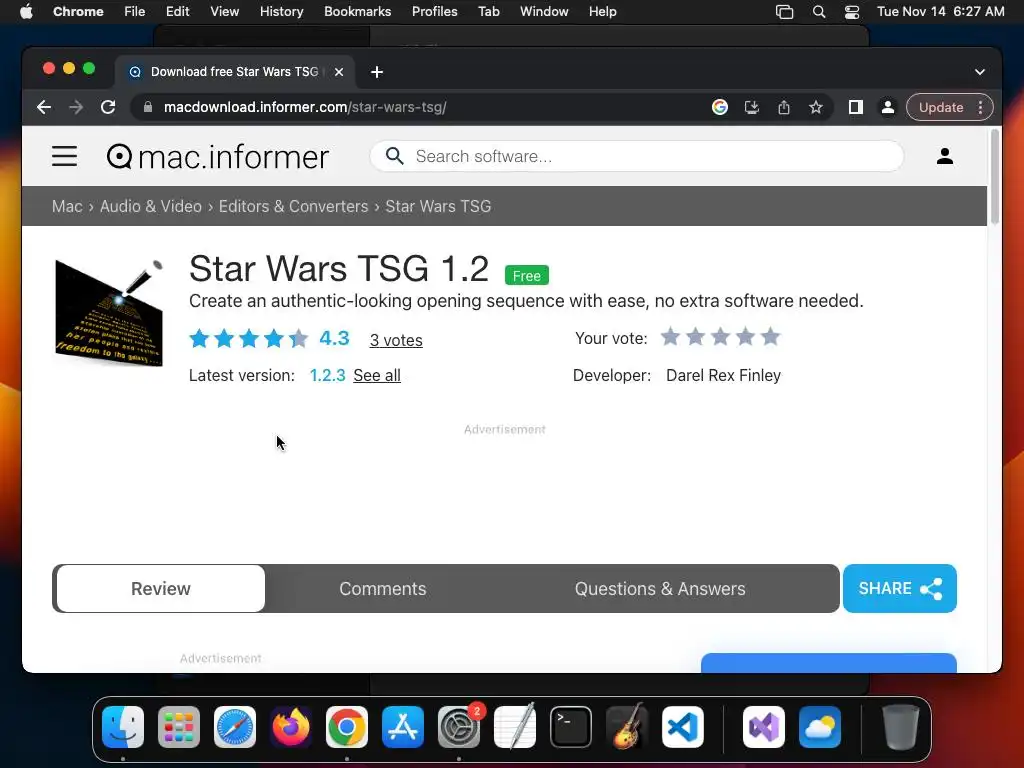Viewport: 1024px width, 768px height.
Task: Toggle the Chrome side panel icon
Action: [856, 107]
